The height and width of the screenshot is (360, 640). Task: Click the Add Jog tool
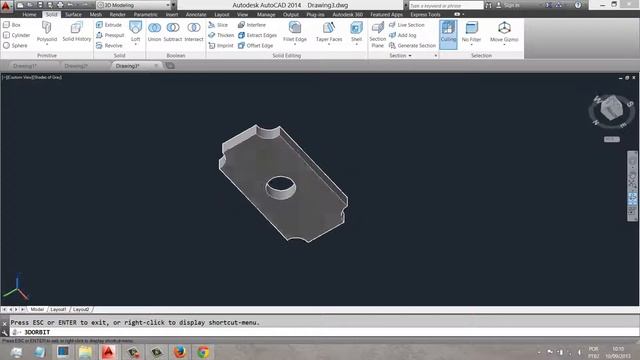[403, 35]
